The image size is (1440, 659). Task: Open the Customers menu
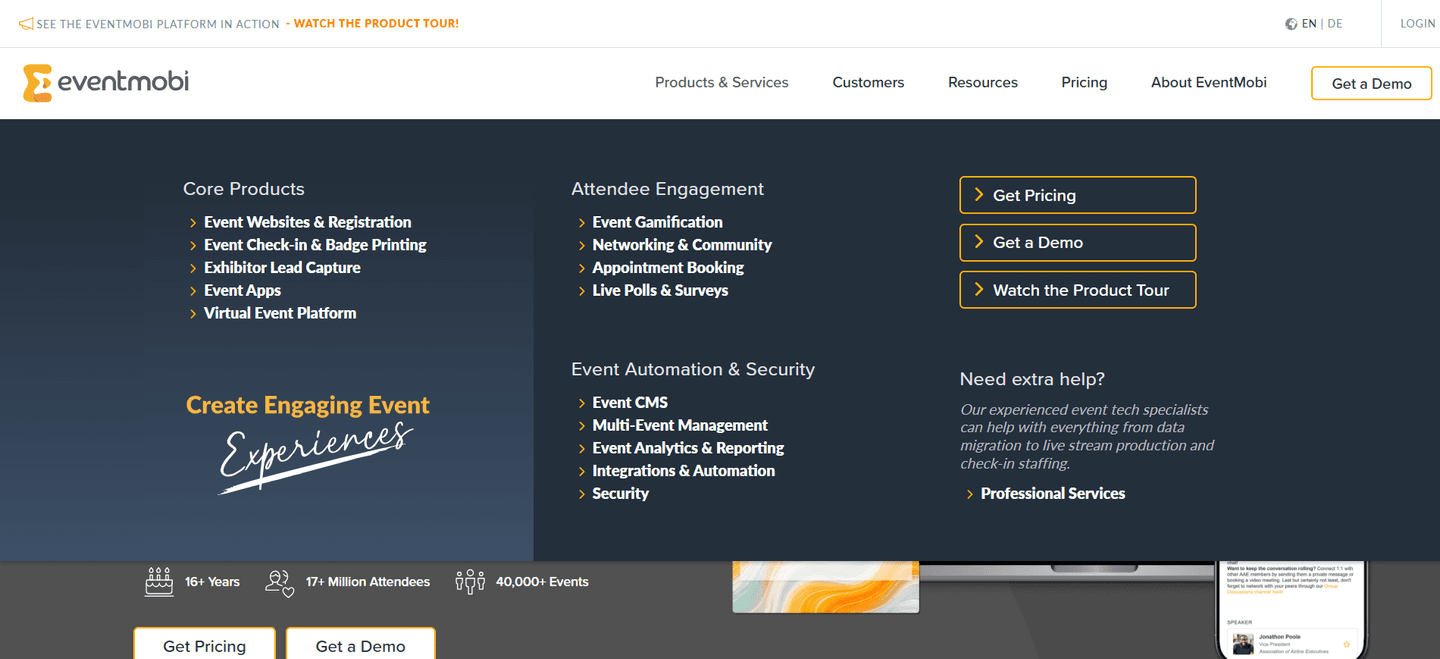tap(868, 83)
